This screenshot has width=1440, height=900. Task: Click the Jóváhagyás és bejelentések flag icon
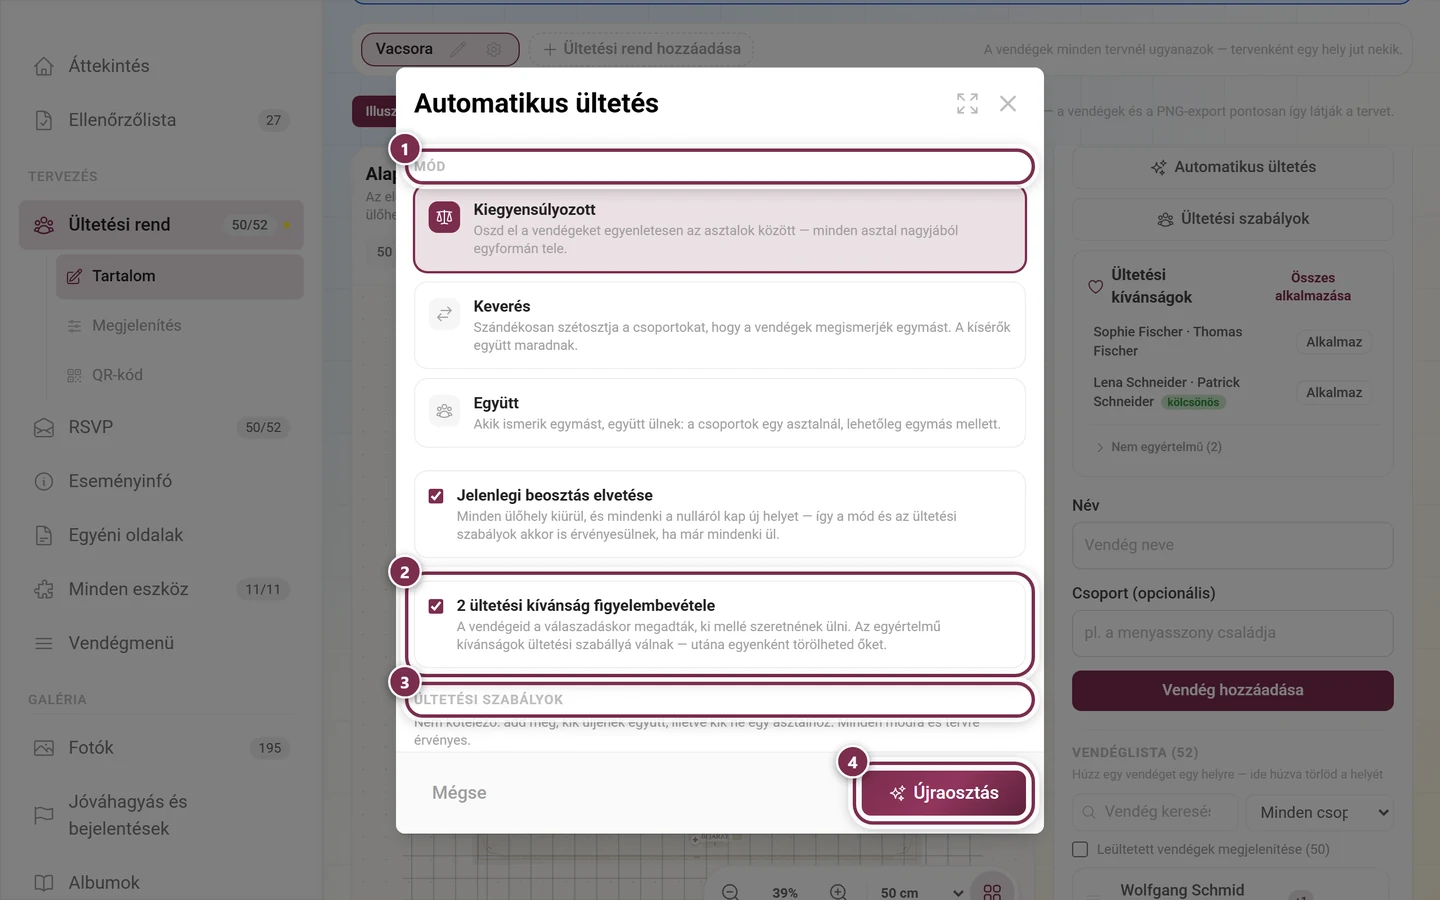point(44,815)
